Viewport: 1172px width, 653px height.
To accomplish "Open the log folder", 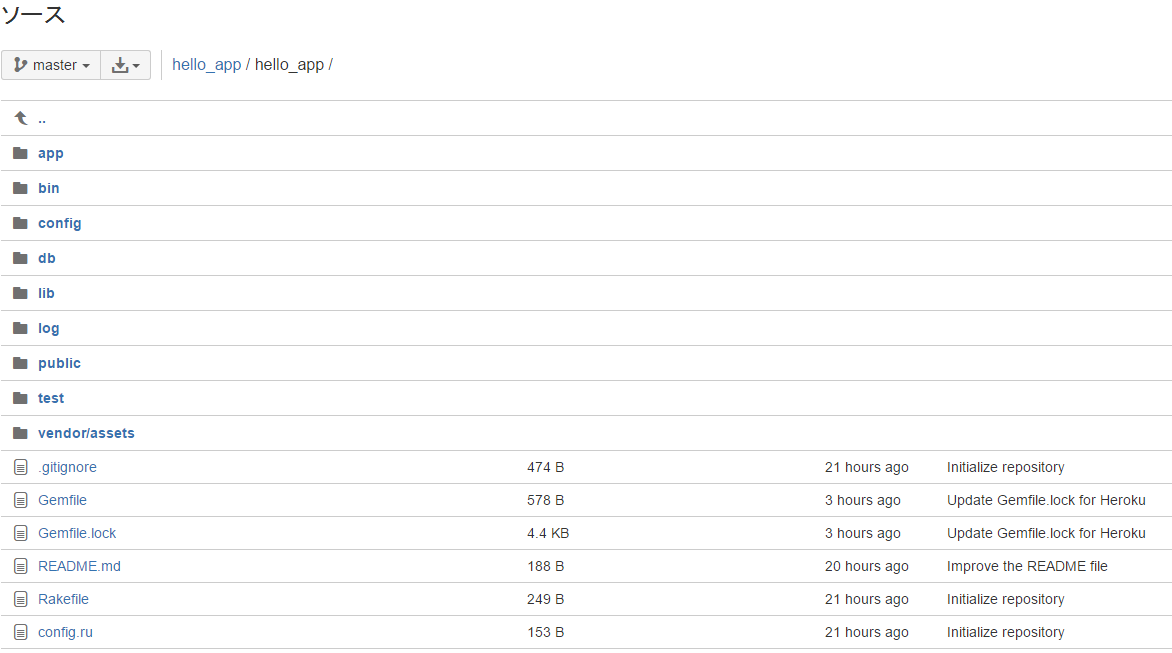I will [49, 329].
